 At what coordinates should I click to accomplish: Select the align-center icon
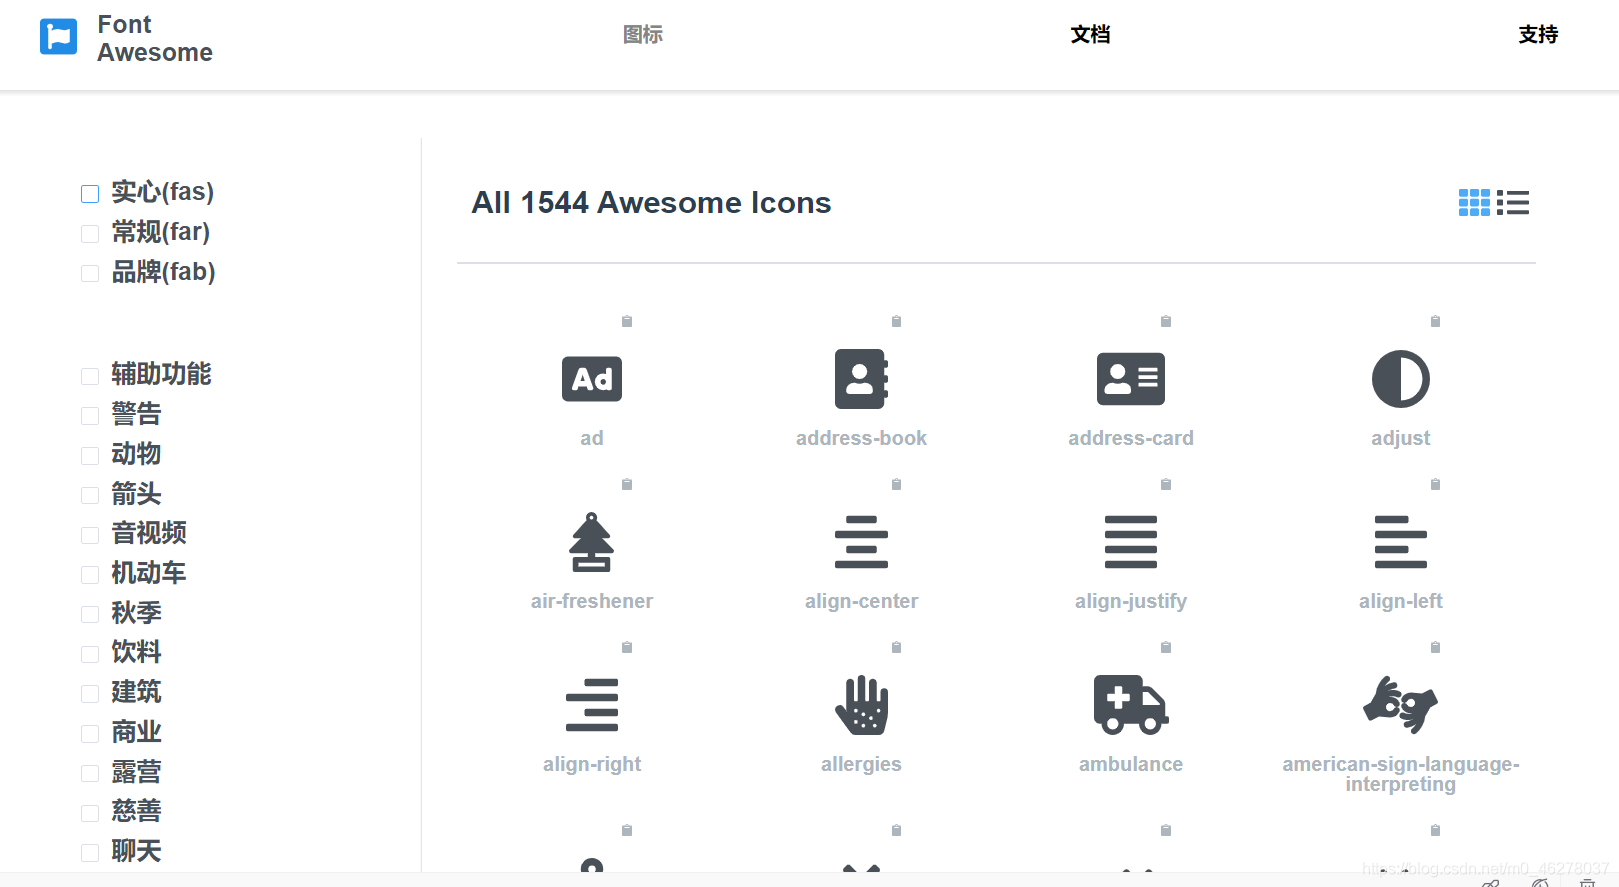pyautogui.click(x=861, y=542)
